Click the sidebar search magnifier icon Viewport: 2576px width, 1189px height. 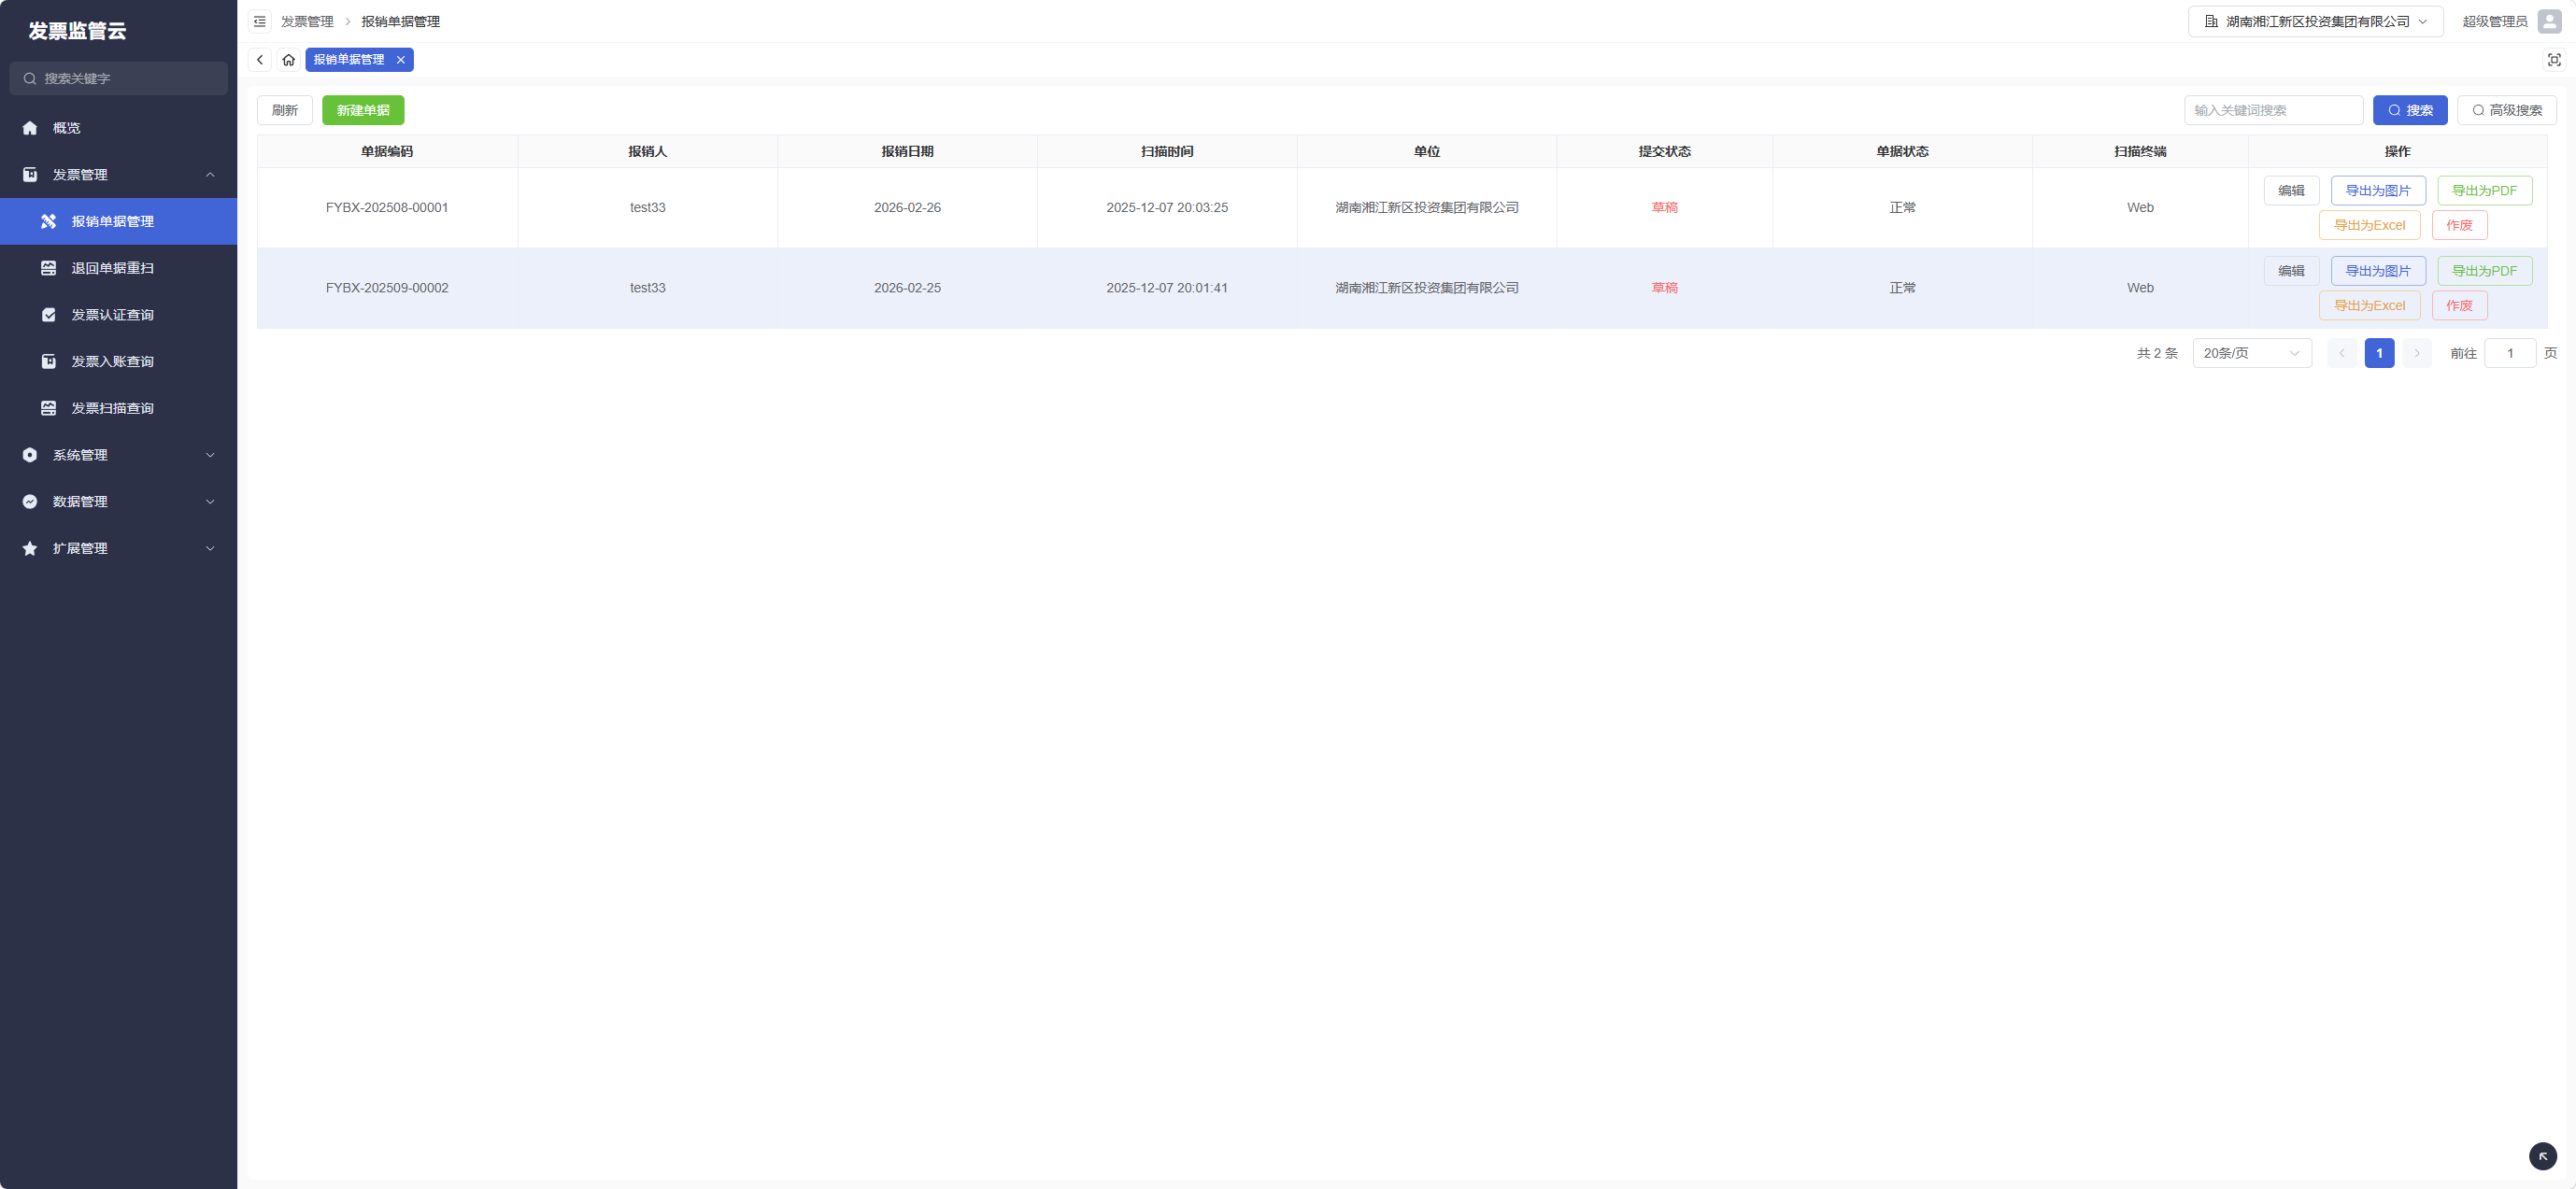click(x=30, y=79)
